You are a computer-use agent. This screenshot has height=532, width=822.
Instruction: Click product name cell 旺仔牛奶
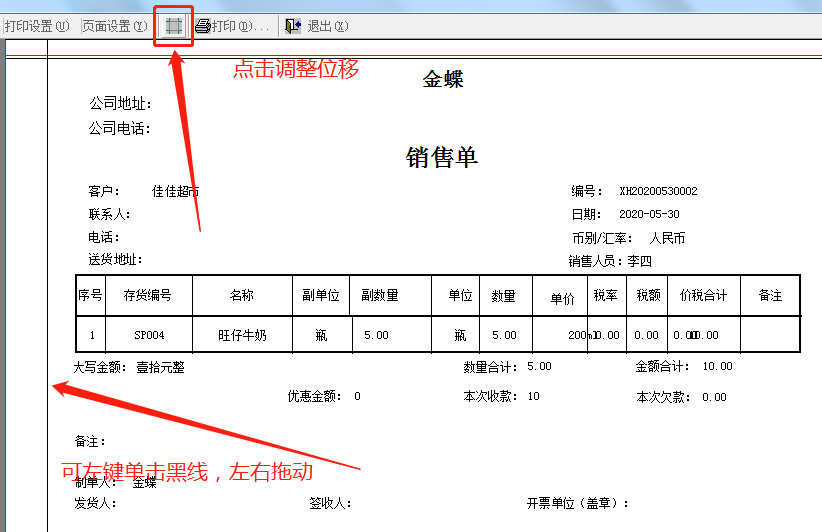(242, 335)
